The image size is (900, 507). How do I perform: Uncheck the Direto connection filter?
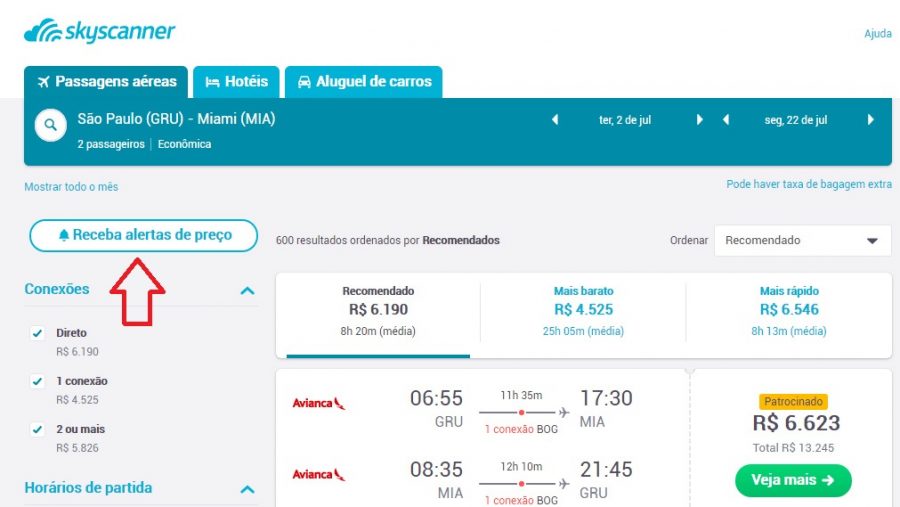[x=38, y=333]
